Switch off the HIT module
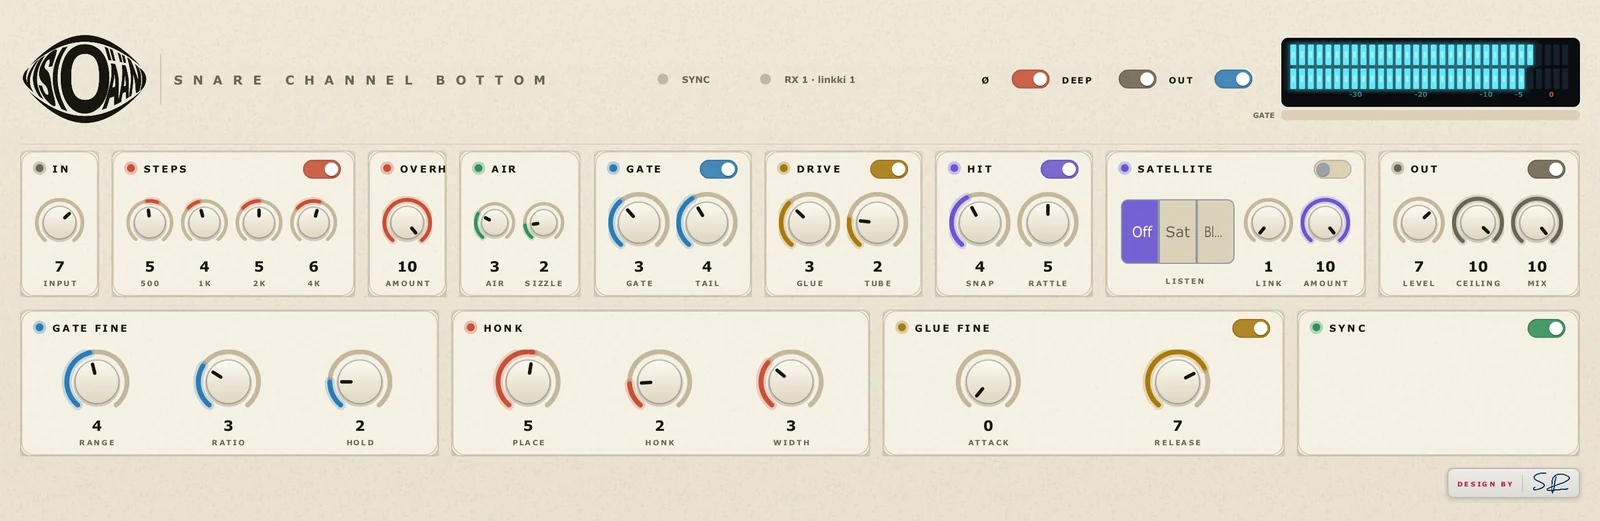 click(x=1060, y=169)
